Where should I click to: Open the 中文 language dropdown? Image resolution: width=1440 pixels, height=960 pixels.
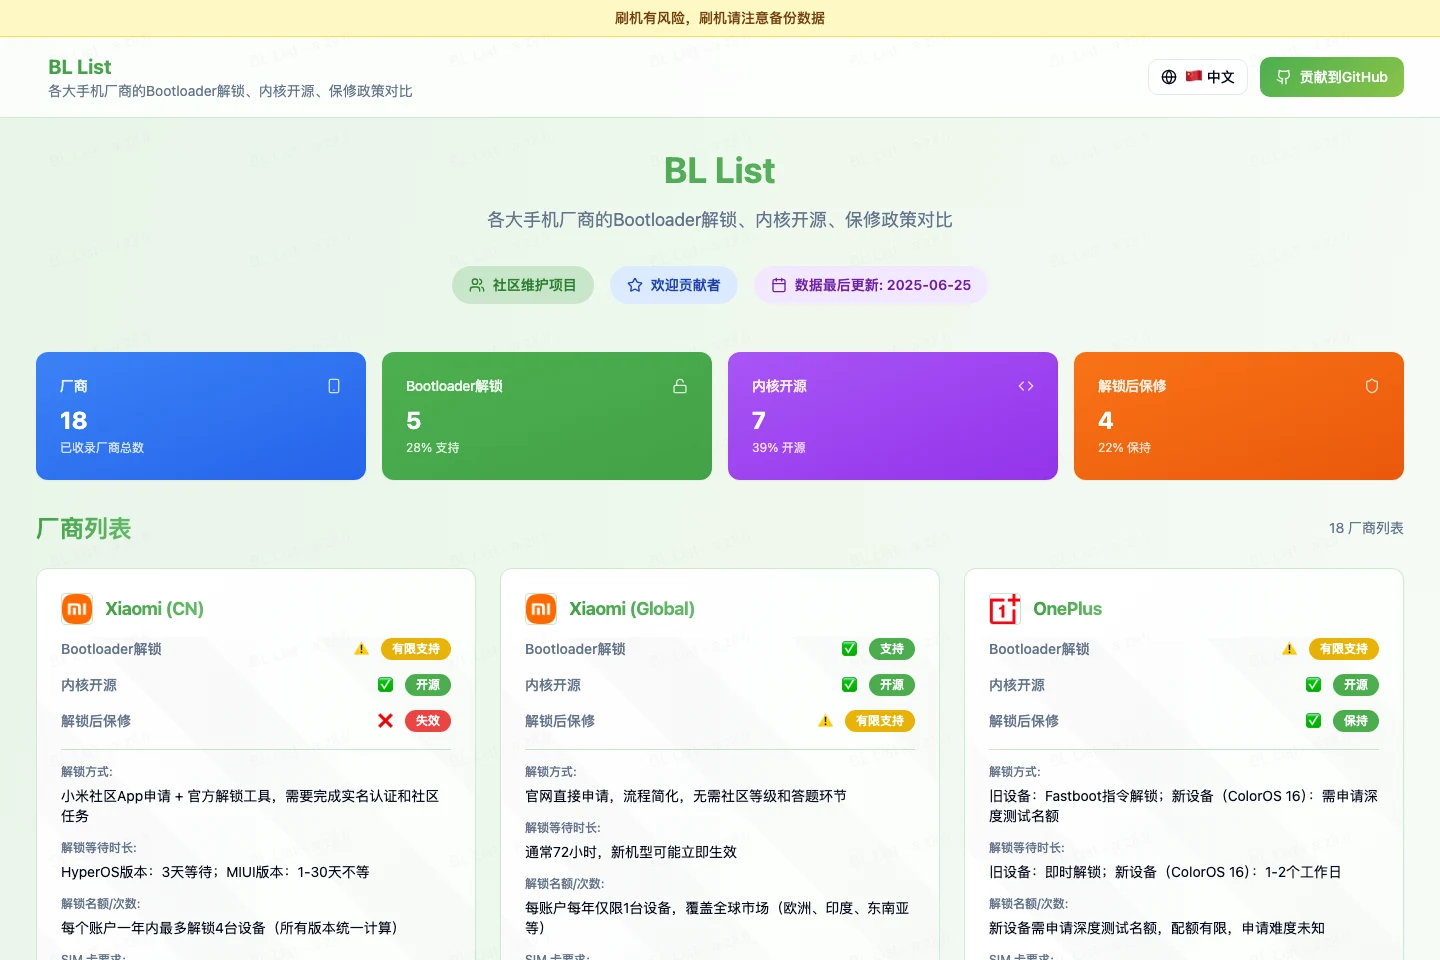tap(1198, 77)
